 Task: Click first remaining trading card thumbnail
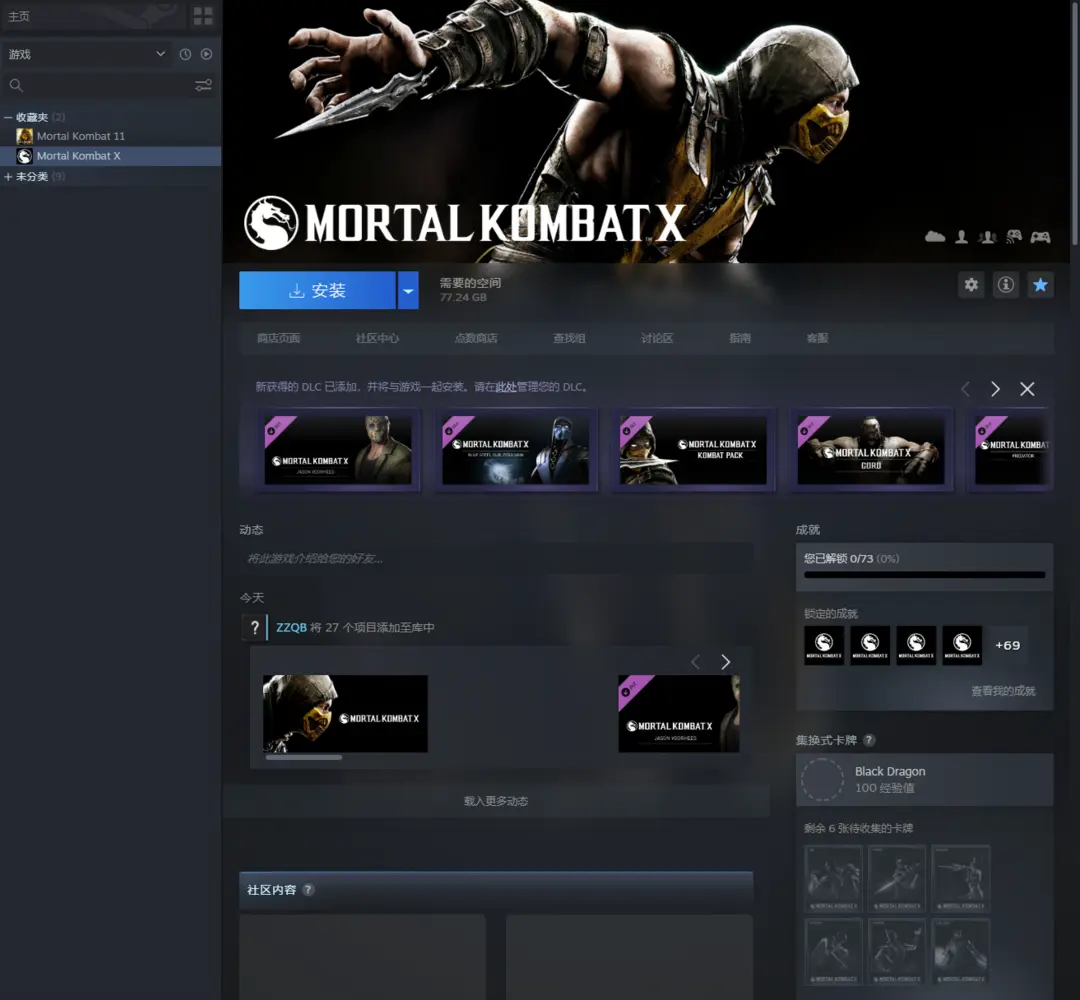[x=833, y=878]
